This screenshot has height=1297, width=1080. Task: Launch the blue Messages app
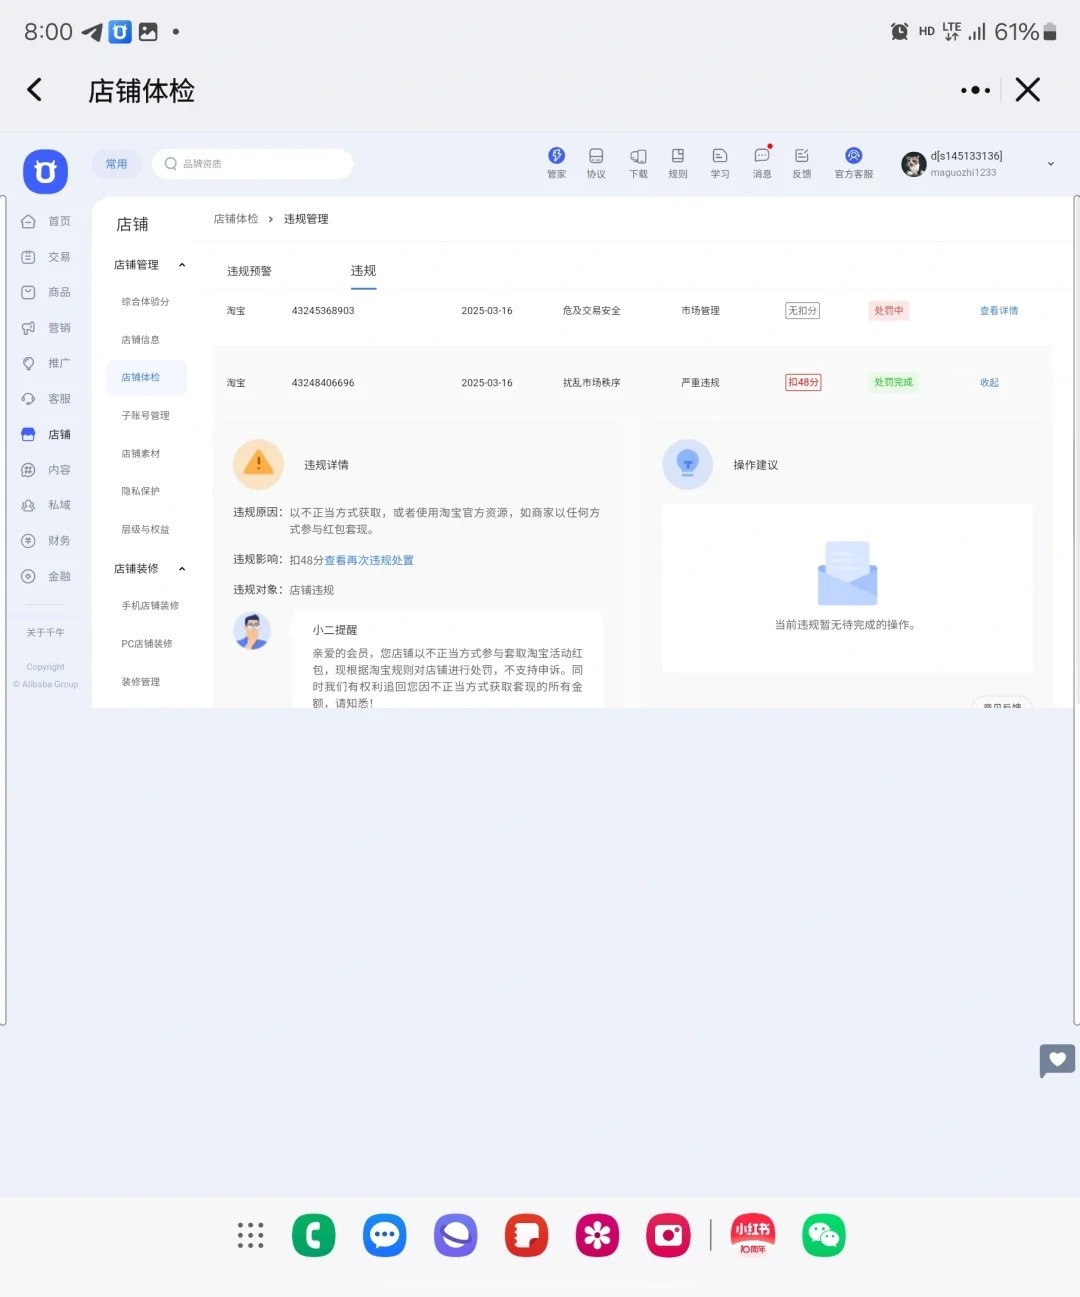[x=384, y=1236]
